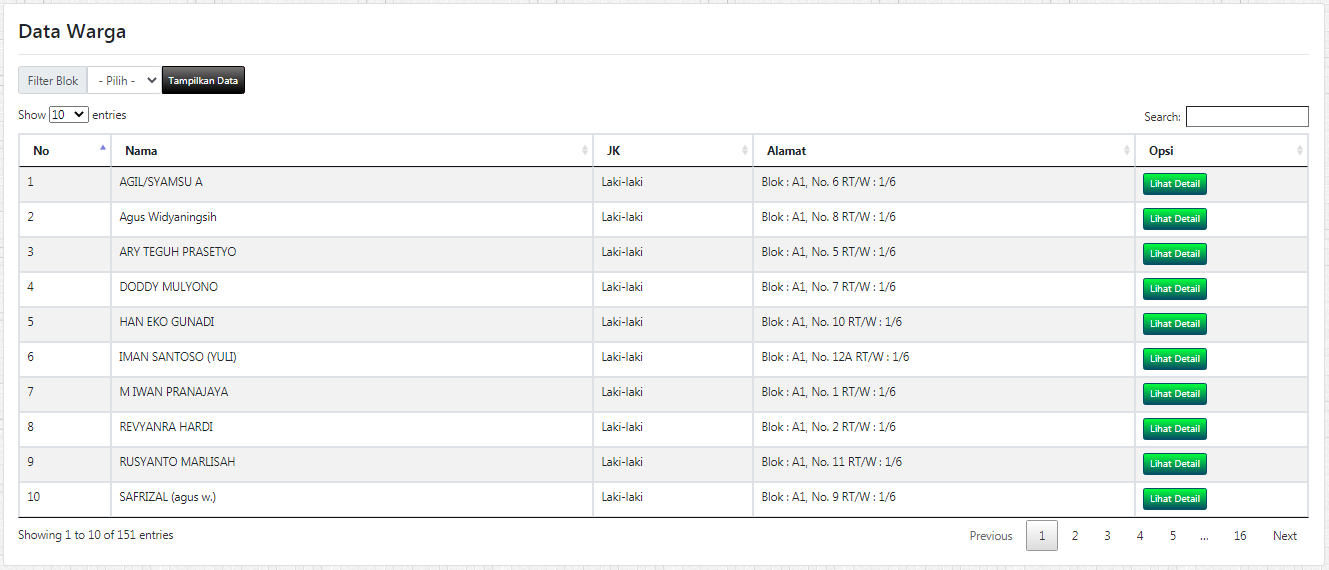This screenshot has height=570, width=1329.
Task: Click sort icon on Opsi header
Action: click(x=1300, y=150)
